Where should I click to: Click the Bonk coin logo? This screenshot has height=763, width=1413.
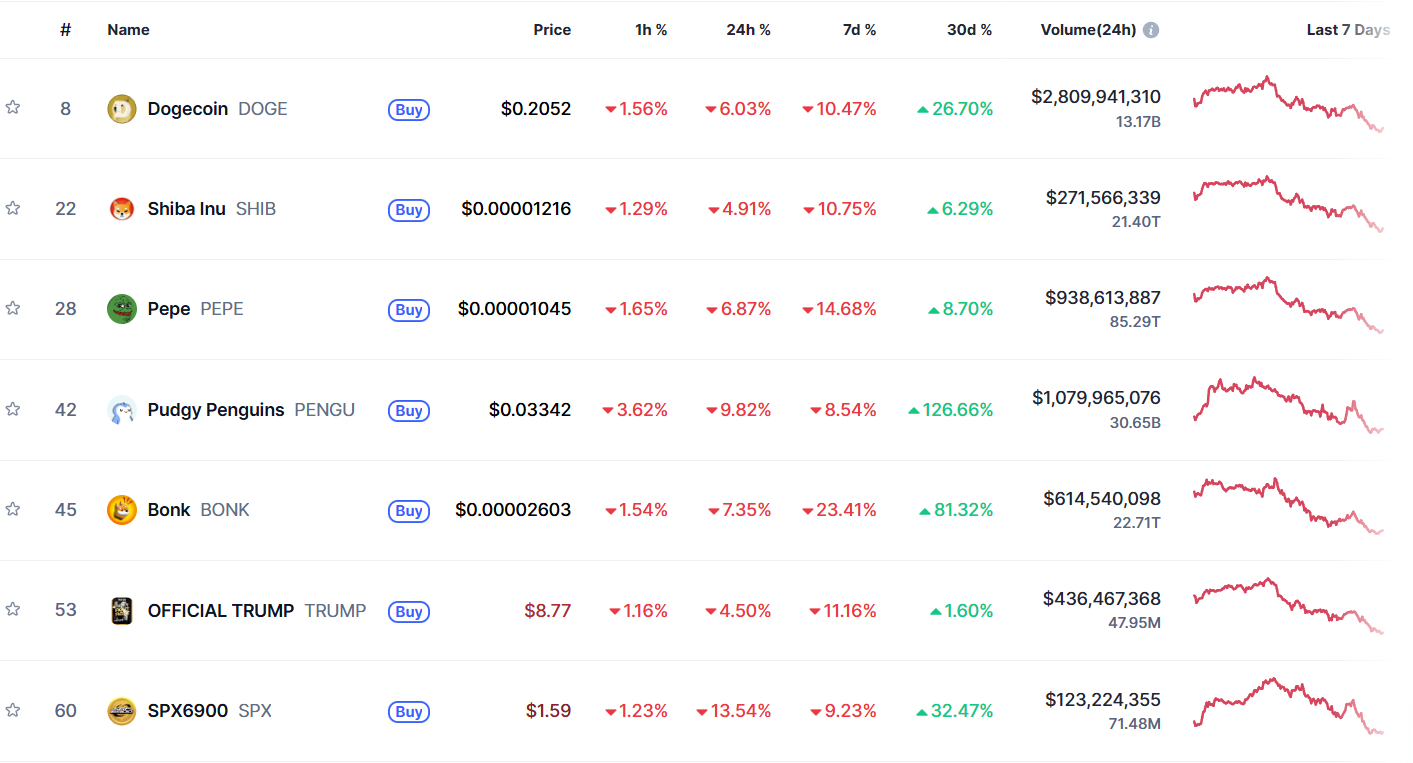(121, 509)
